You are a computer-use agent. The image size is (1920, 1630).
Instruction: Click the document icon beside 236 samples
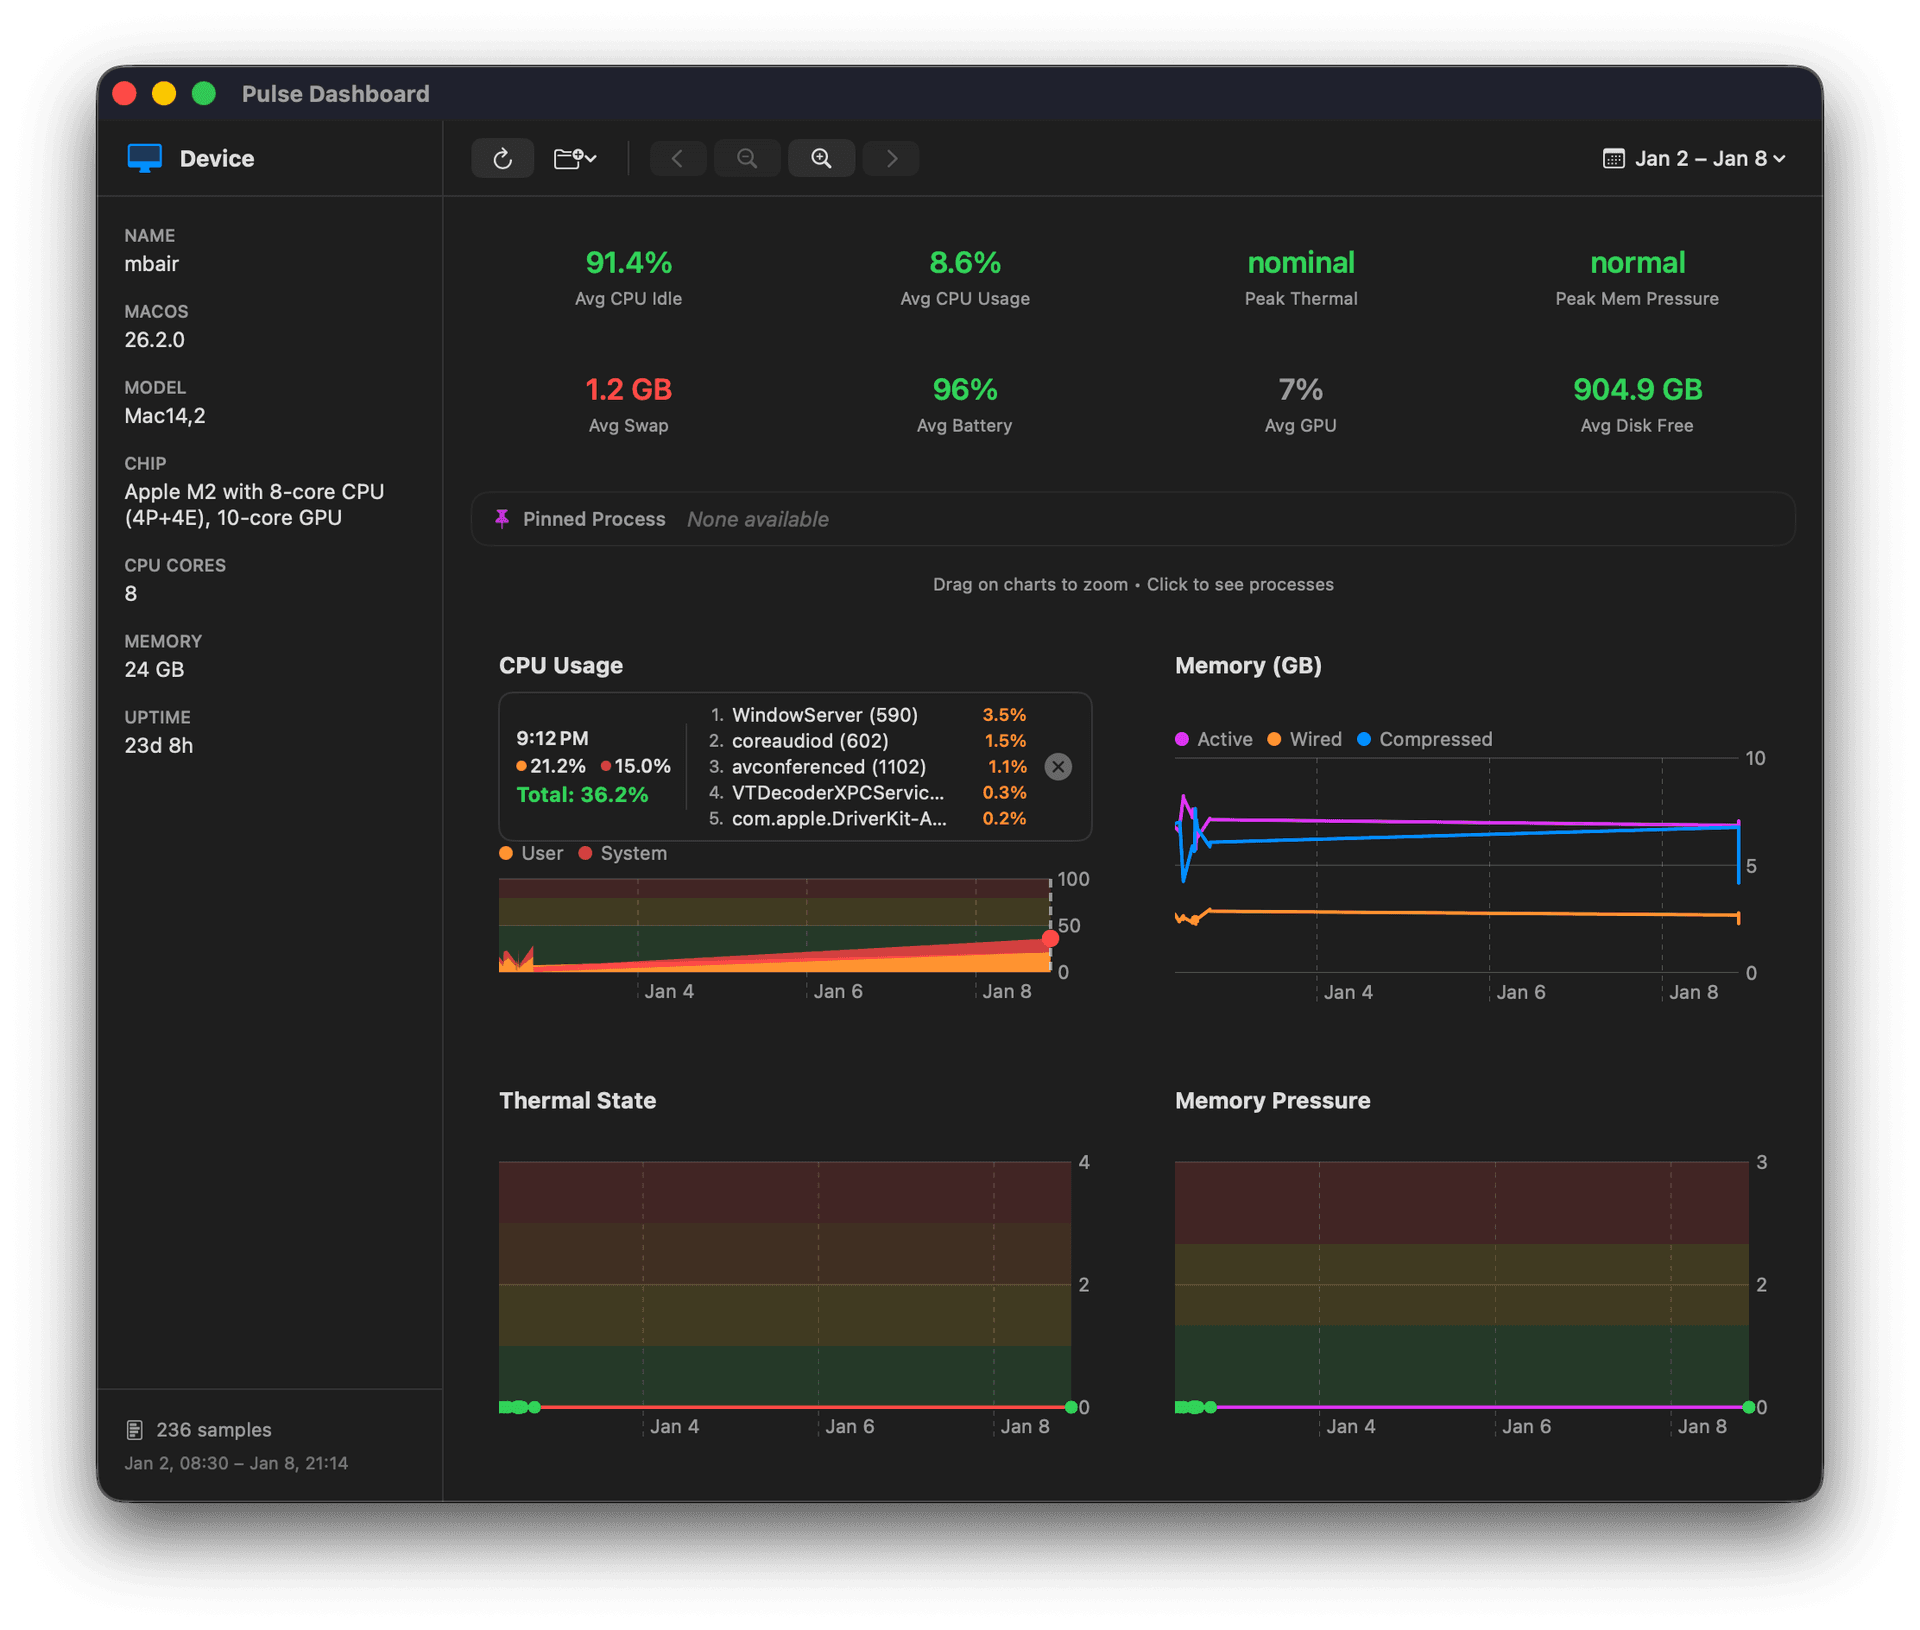[x=136, y=1430]
